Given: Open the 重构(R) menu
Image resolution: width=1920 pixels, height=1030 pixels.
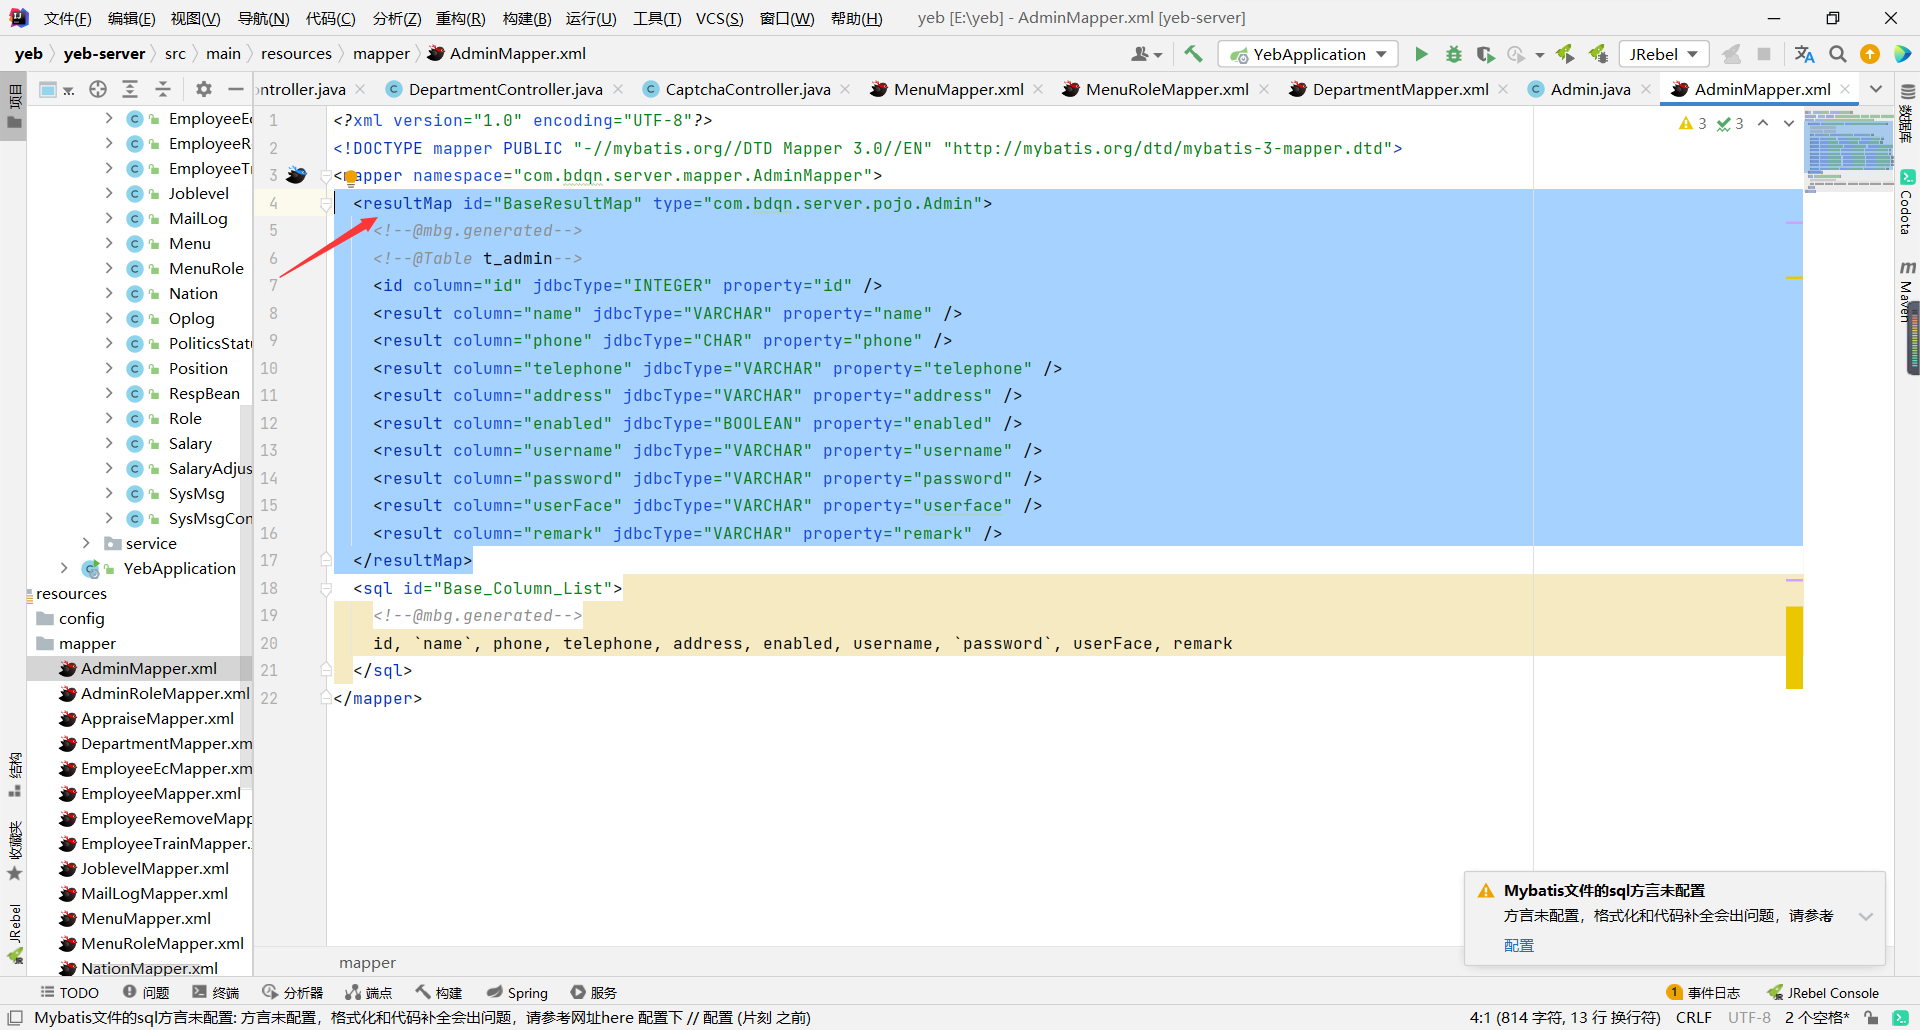Looking at the screenshot, I should click(461, 18).
